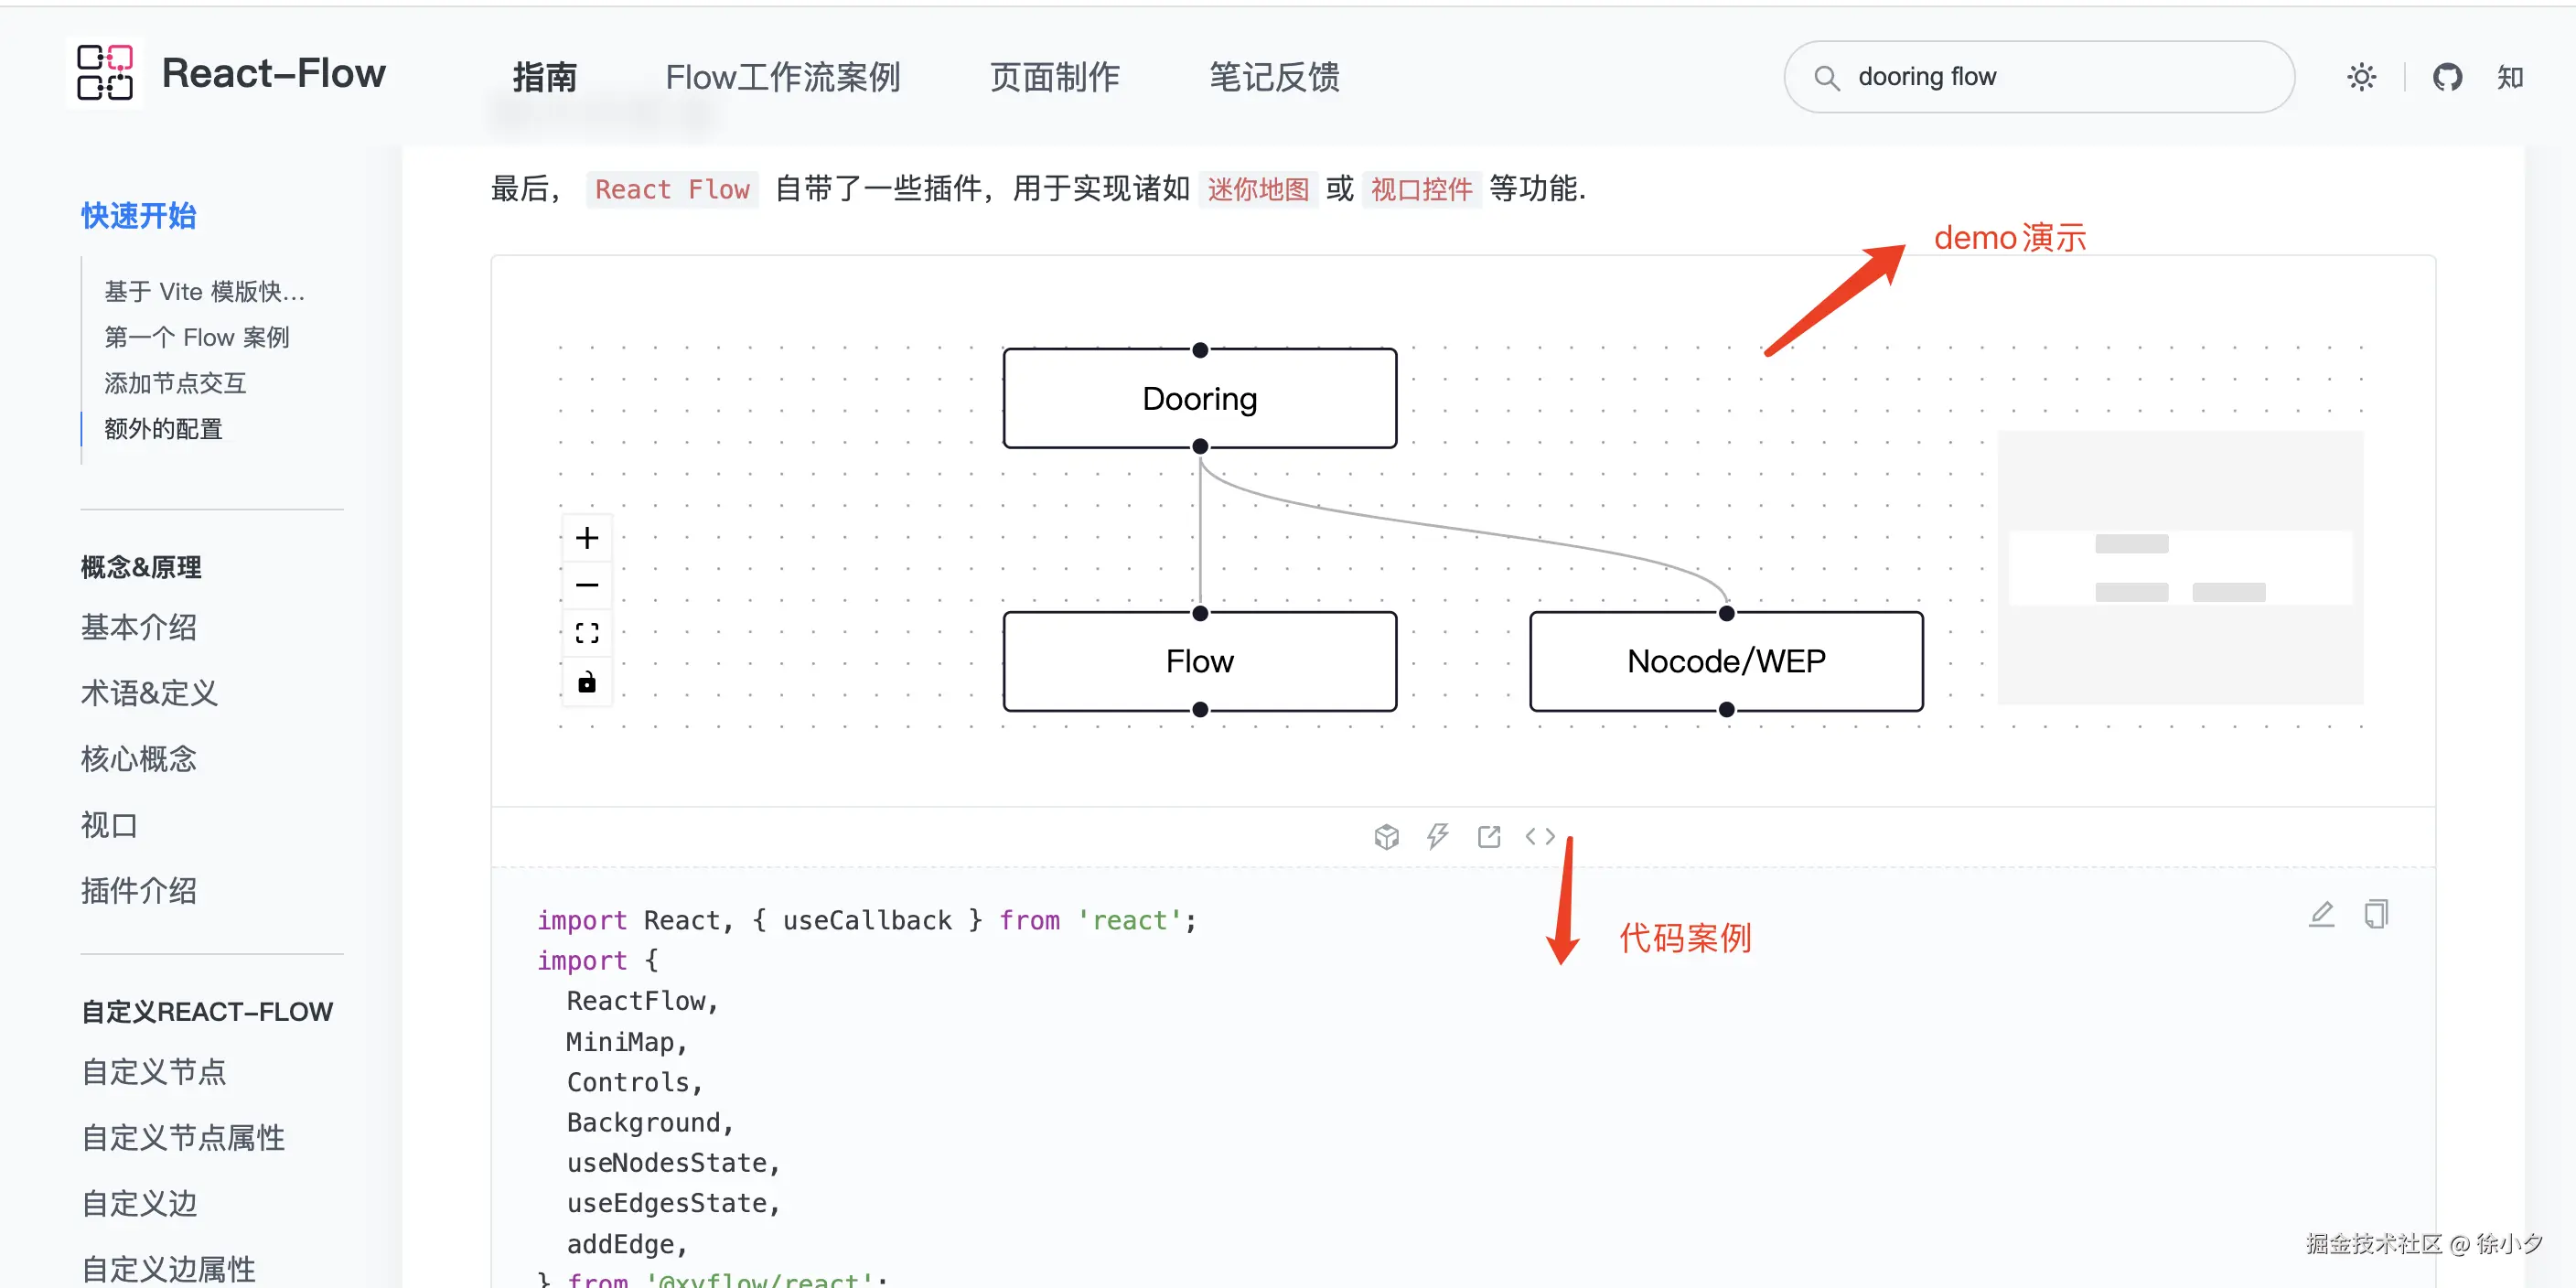The image size is (2576, 1288).
Task: Click the zoom in plus control
Action: (587, 538)
